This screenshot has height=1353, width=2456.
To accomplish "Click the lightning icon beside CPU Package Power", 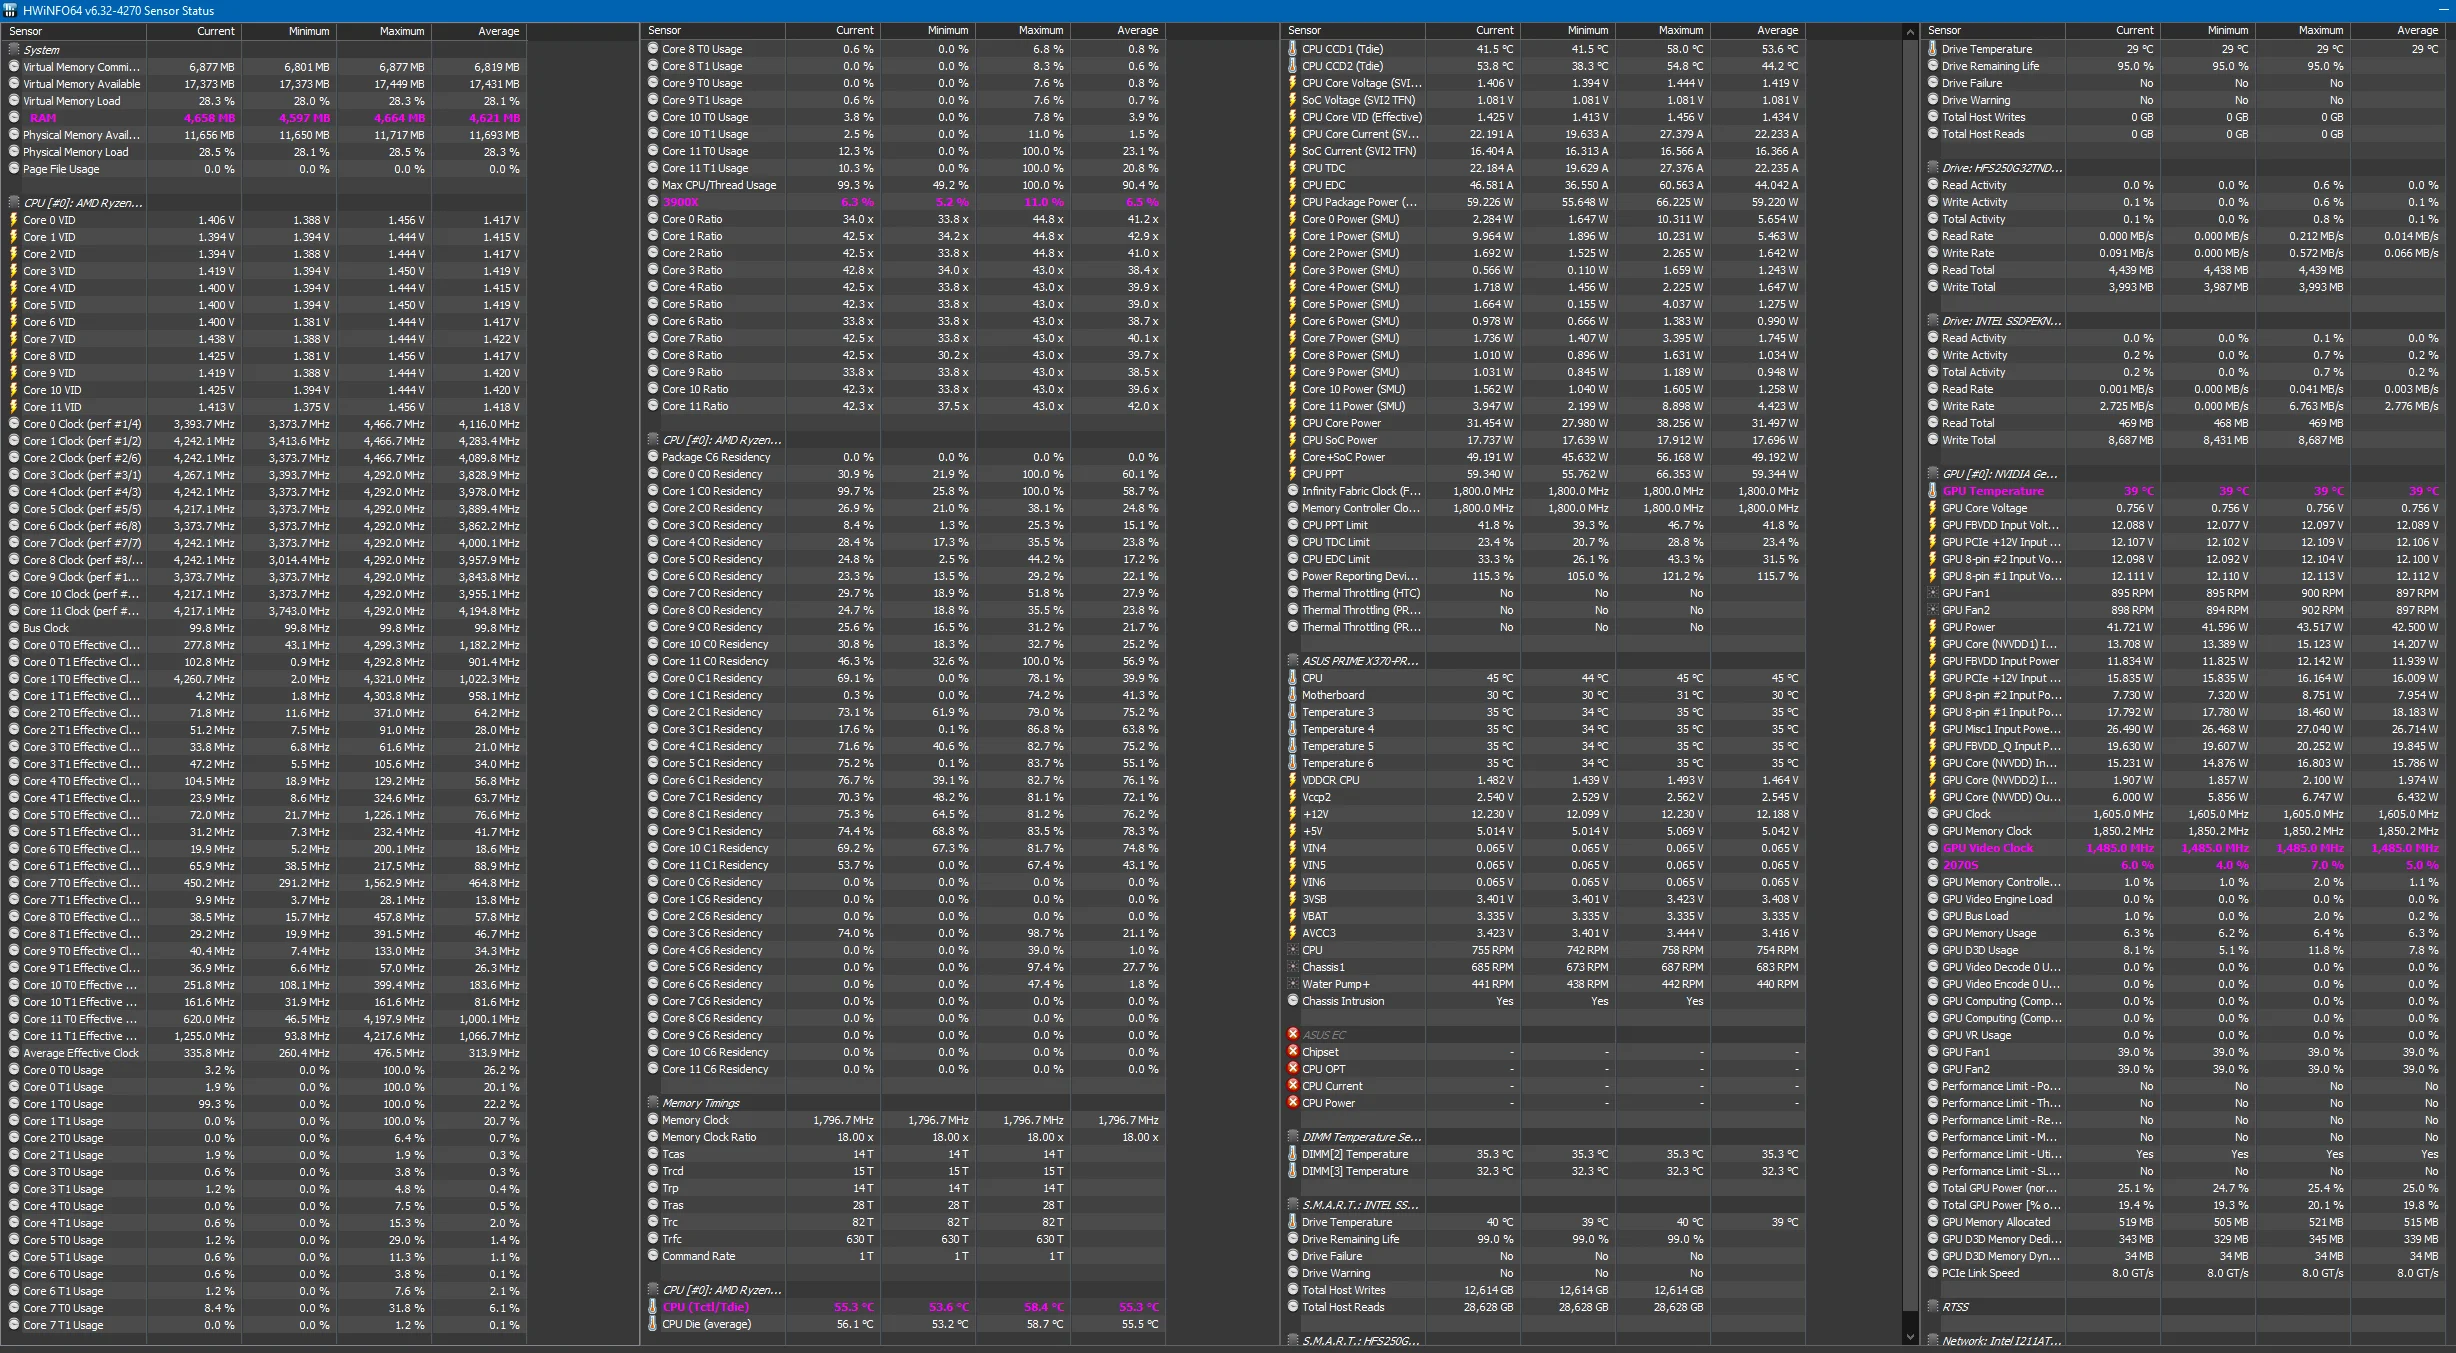I will tap(1293, 202).
